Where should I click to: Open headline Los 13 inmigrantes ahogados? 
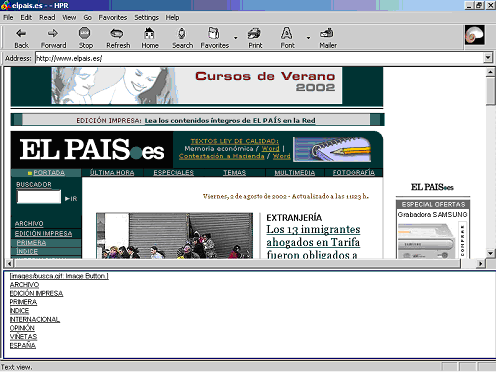pos(313,242)
